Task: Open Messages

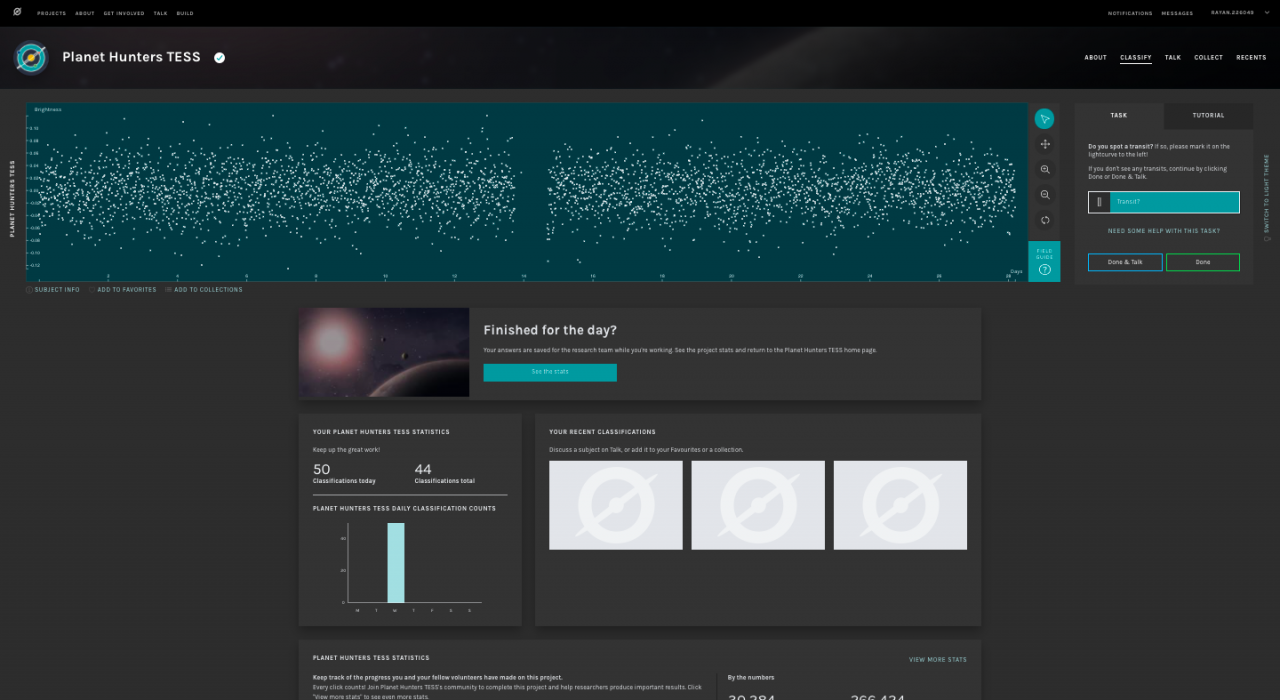Action: click(x=1177, y=13)
